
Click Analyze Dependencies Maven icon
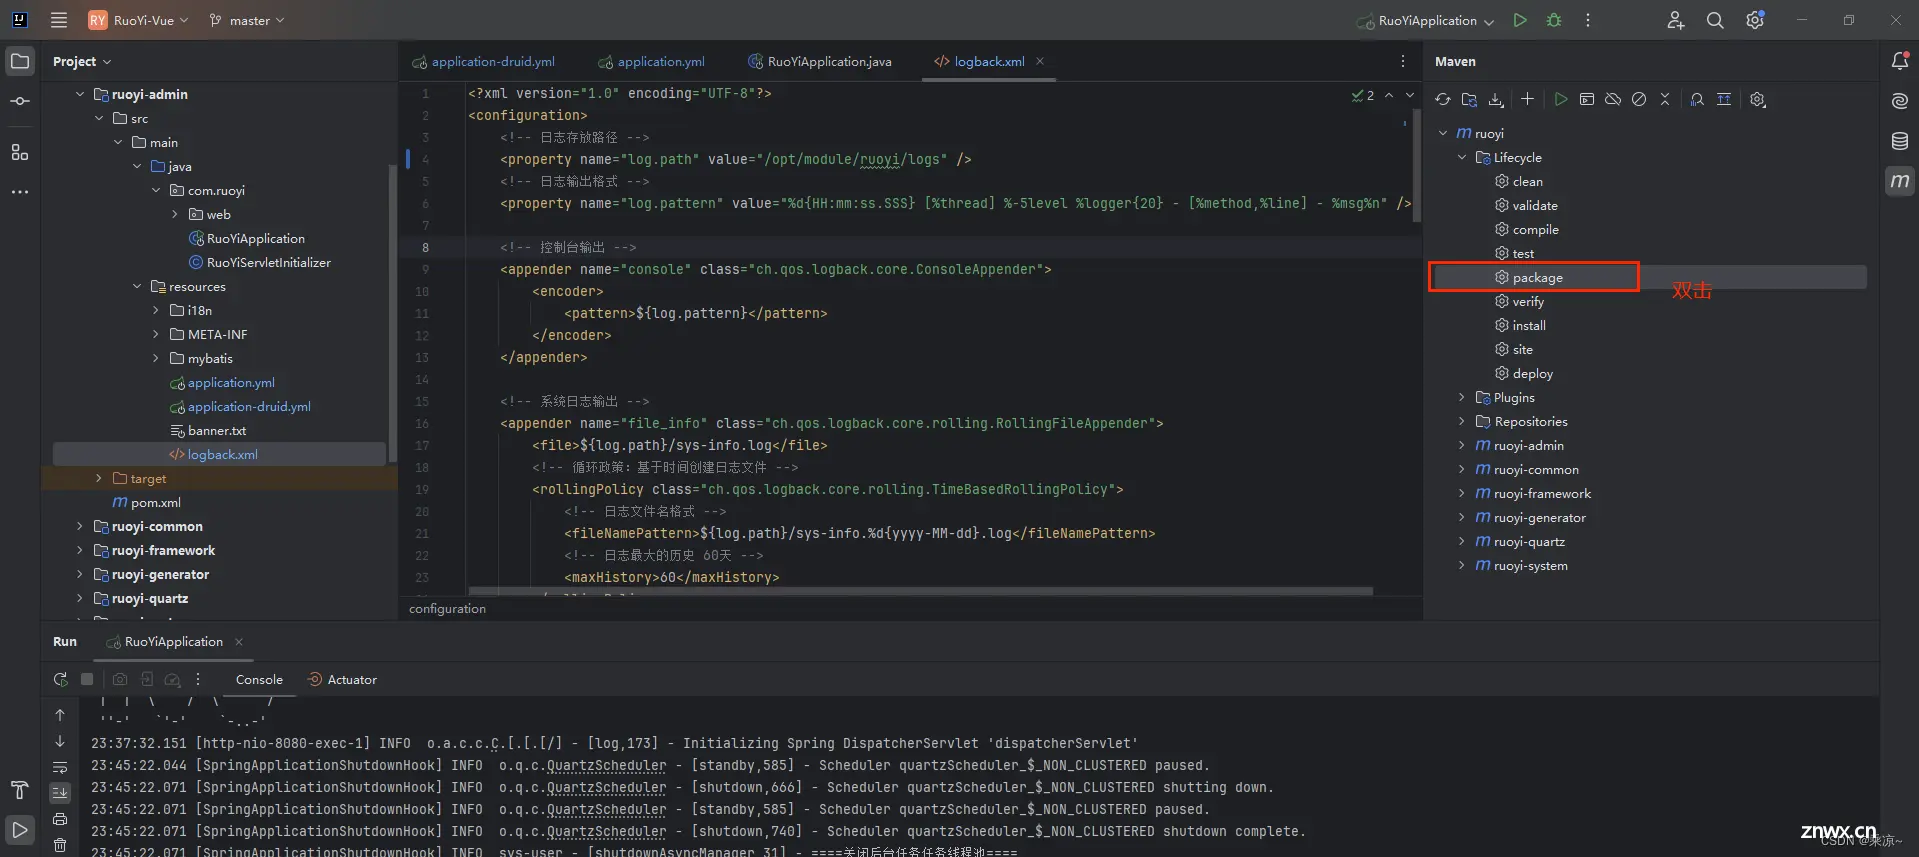[1697, 99]
